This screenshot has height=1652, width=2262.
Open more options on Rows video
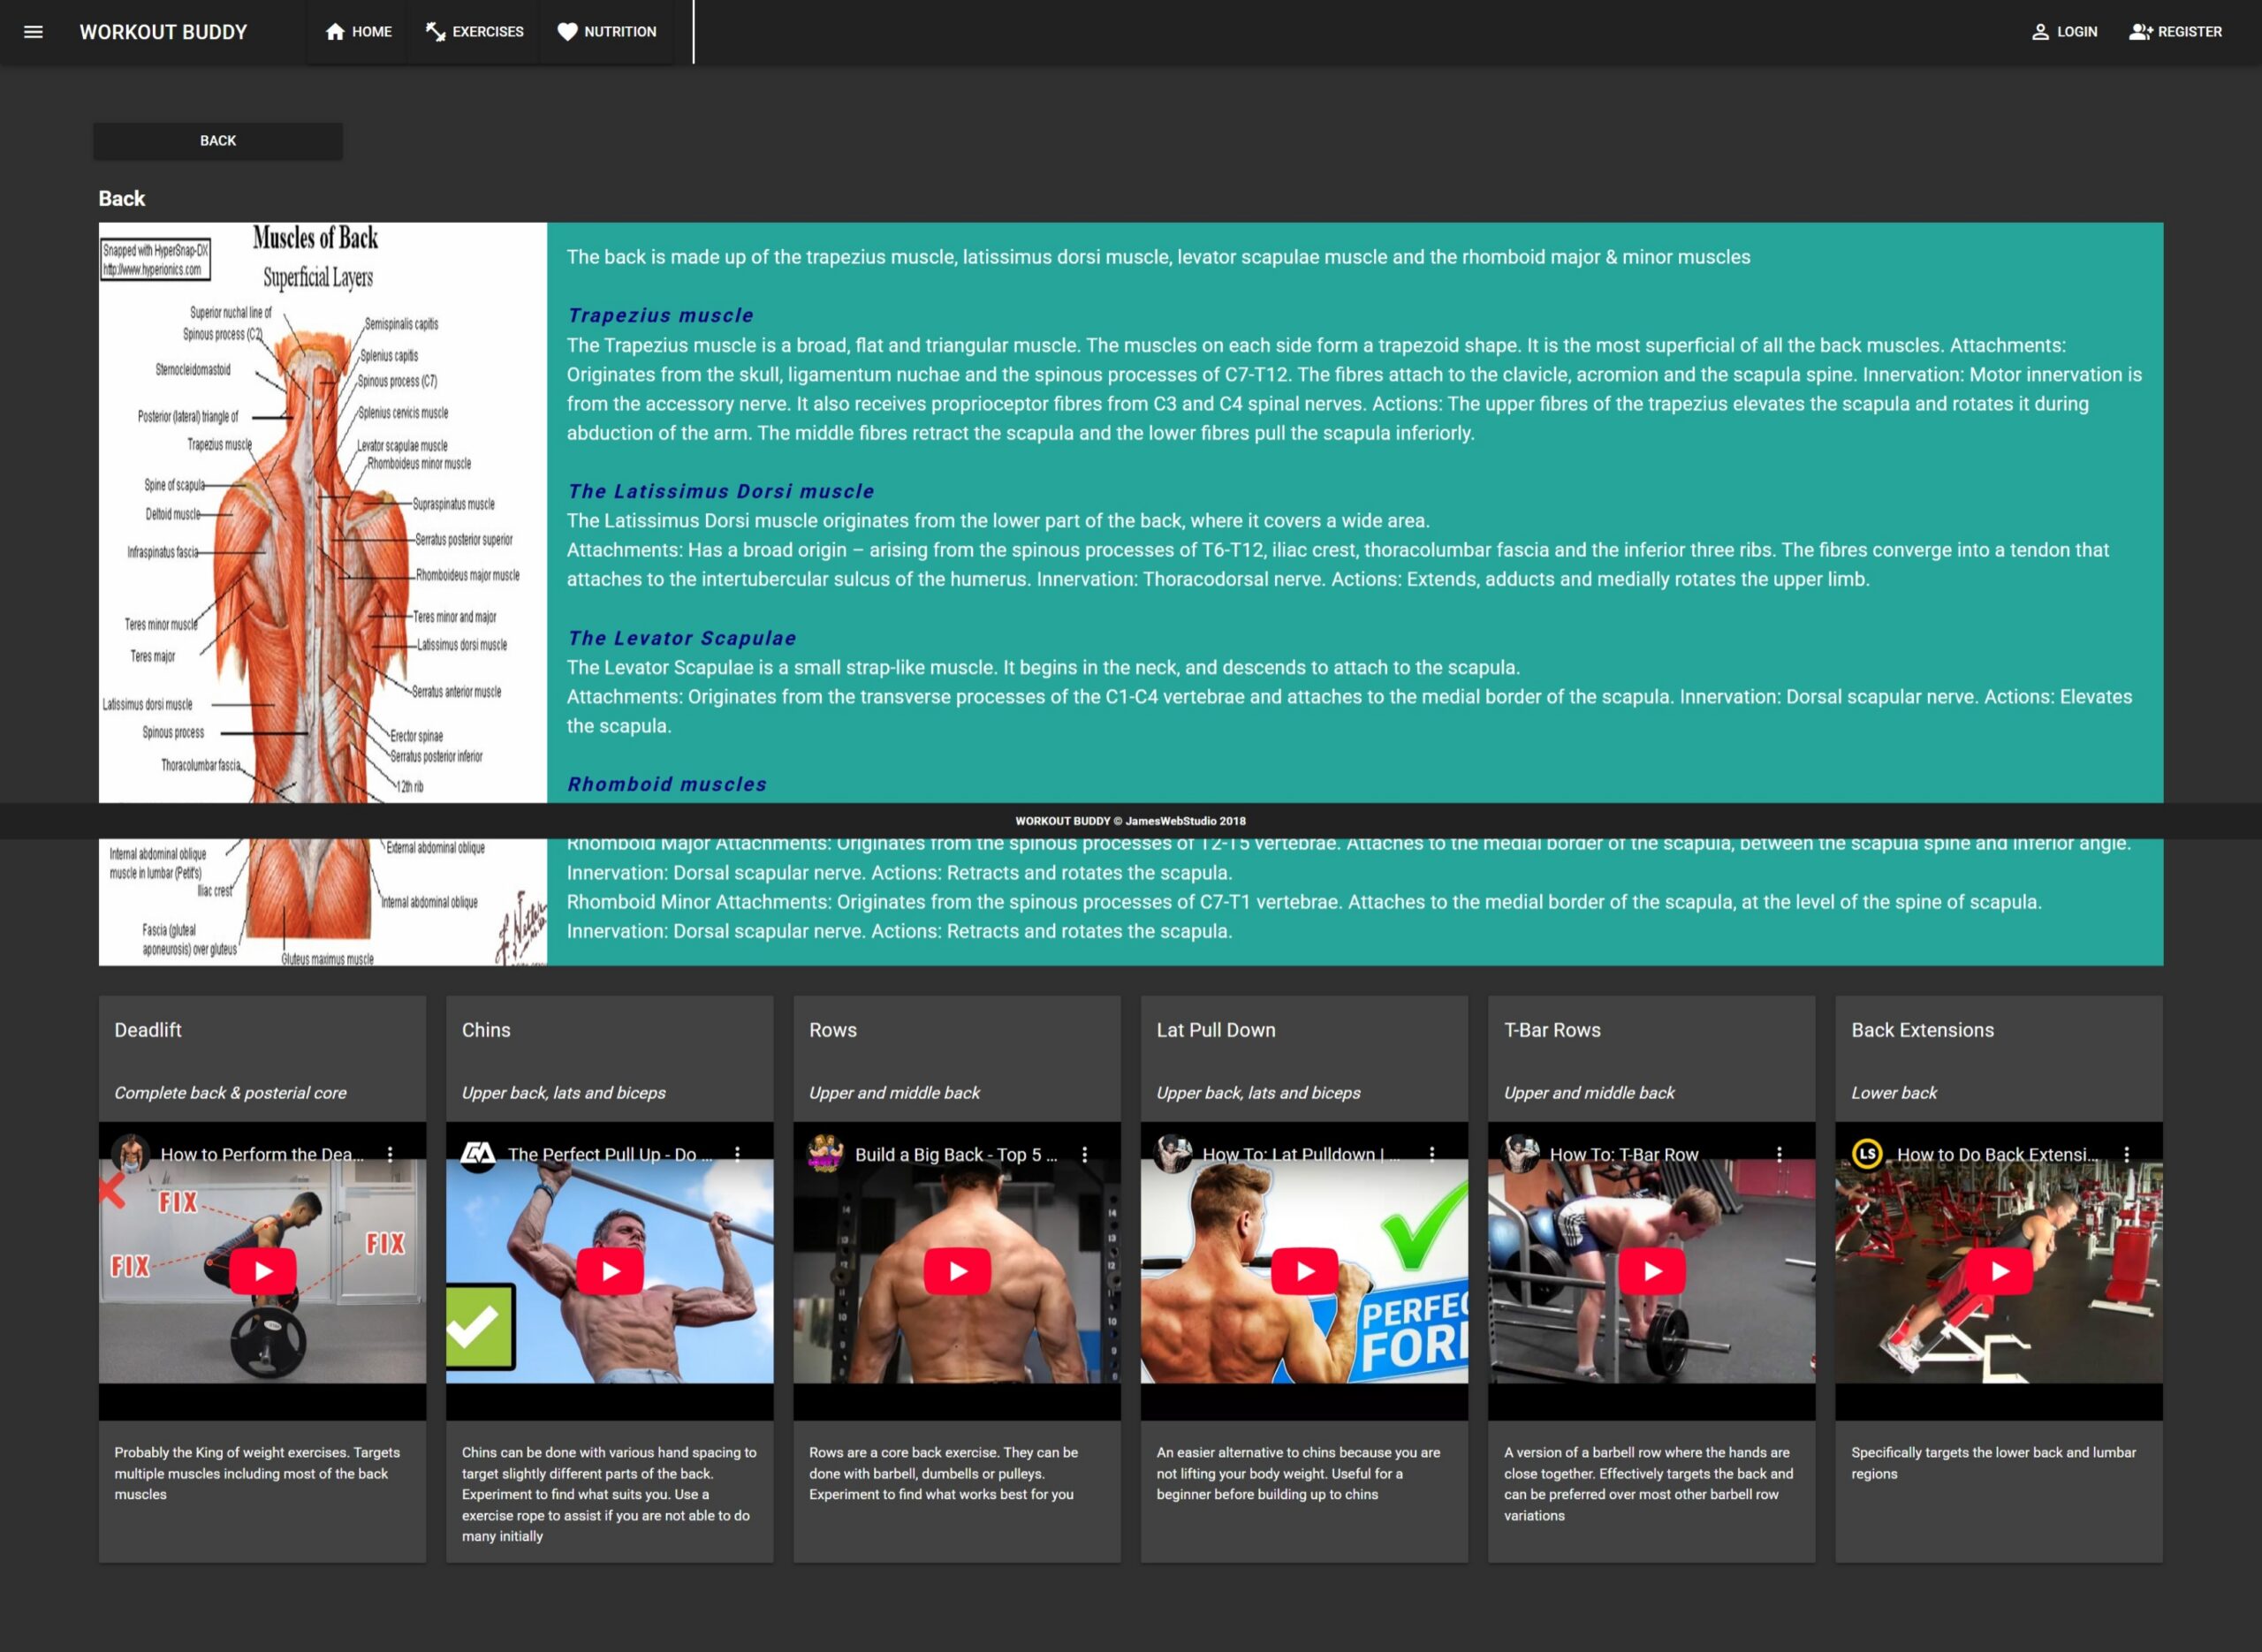1085,1154
